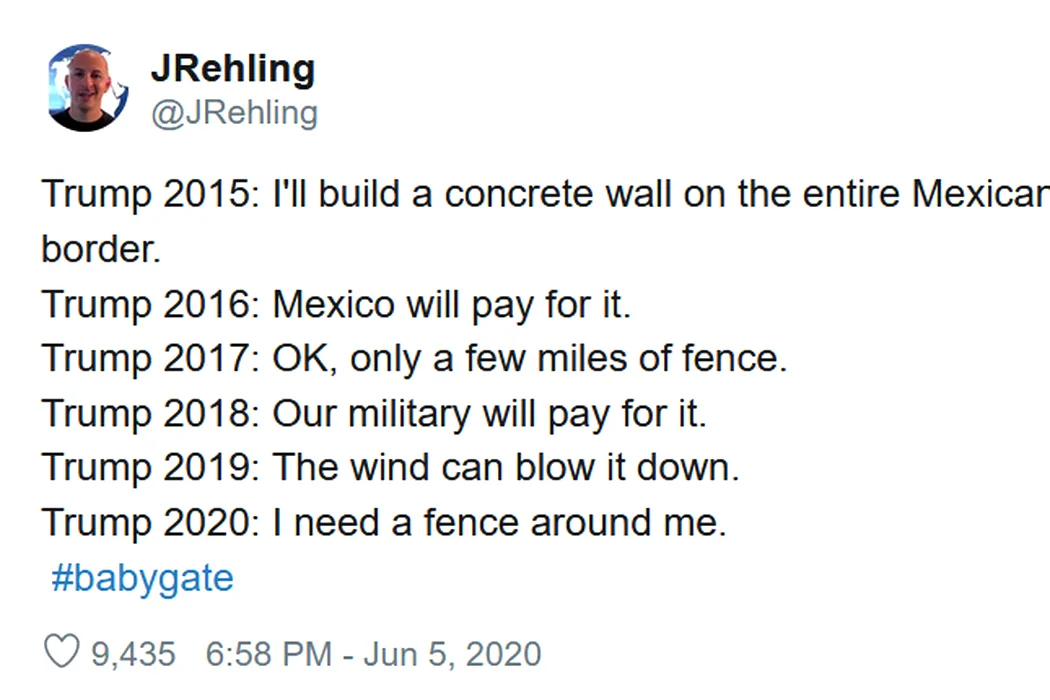Click the bold JRehling display name
Viewport: 1050px width, 700px height.
point(233,68)
